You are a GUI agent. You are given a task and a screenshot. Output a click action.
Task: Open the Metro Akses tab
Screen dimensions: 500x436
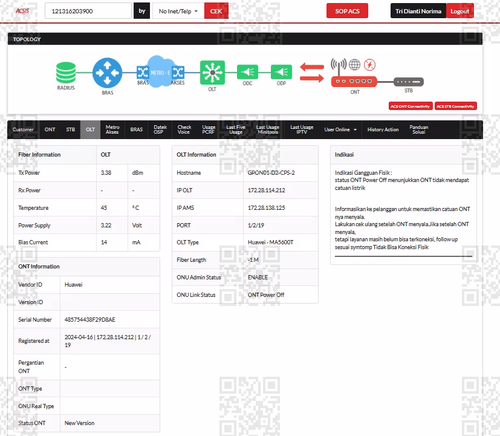[x=112, y=129]
